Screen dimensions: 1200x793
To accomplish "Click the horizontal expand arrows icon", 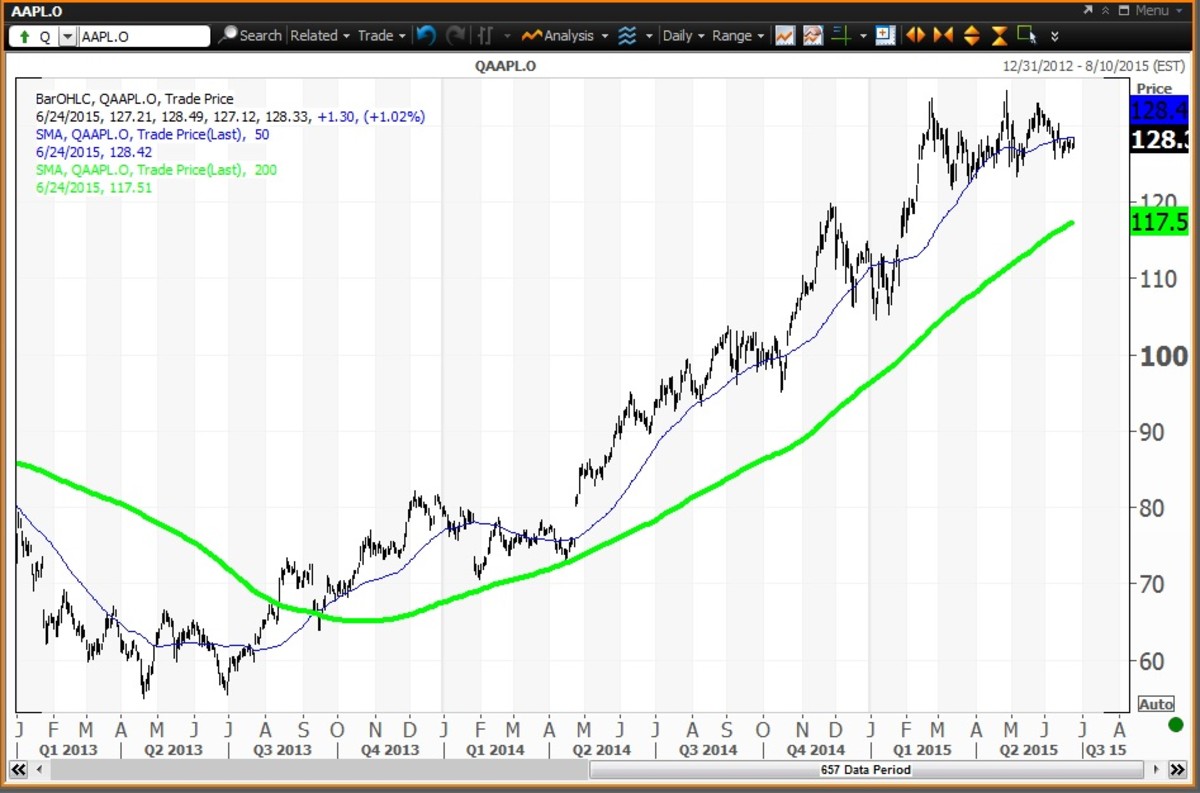I will [914, 35].
